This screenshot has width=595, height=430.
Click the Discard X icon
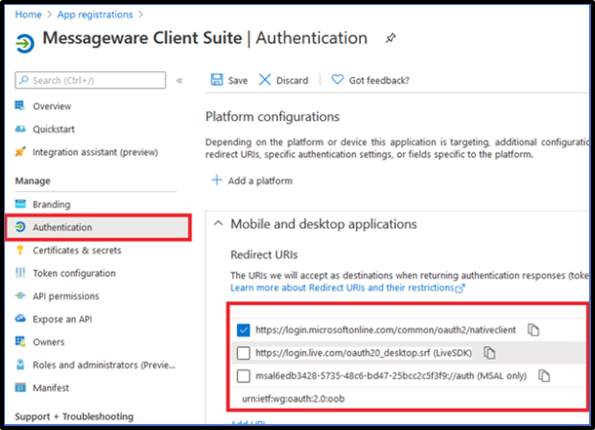pos(264,80)
